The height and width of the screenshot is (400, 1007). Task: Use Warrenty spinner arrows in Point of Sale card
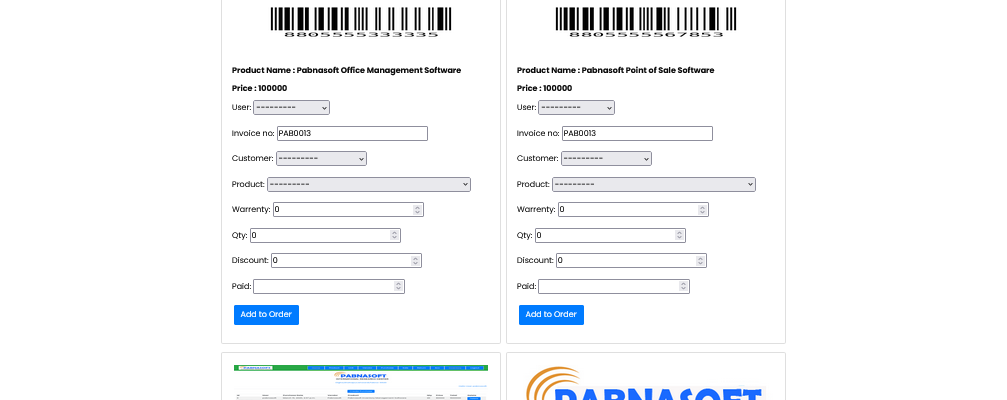[703, 209]
